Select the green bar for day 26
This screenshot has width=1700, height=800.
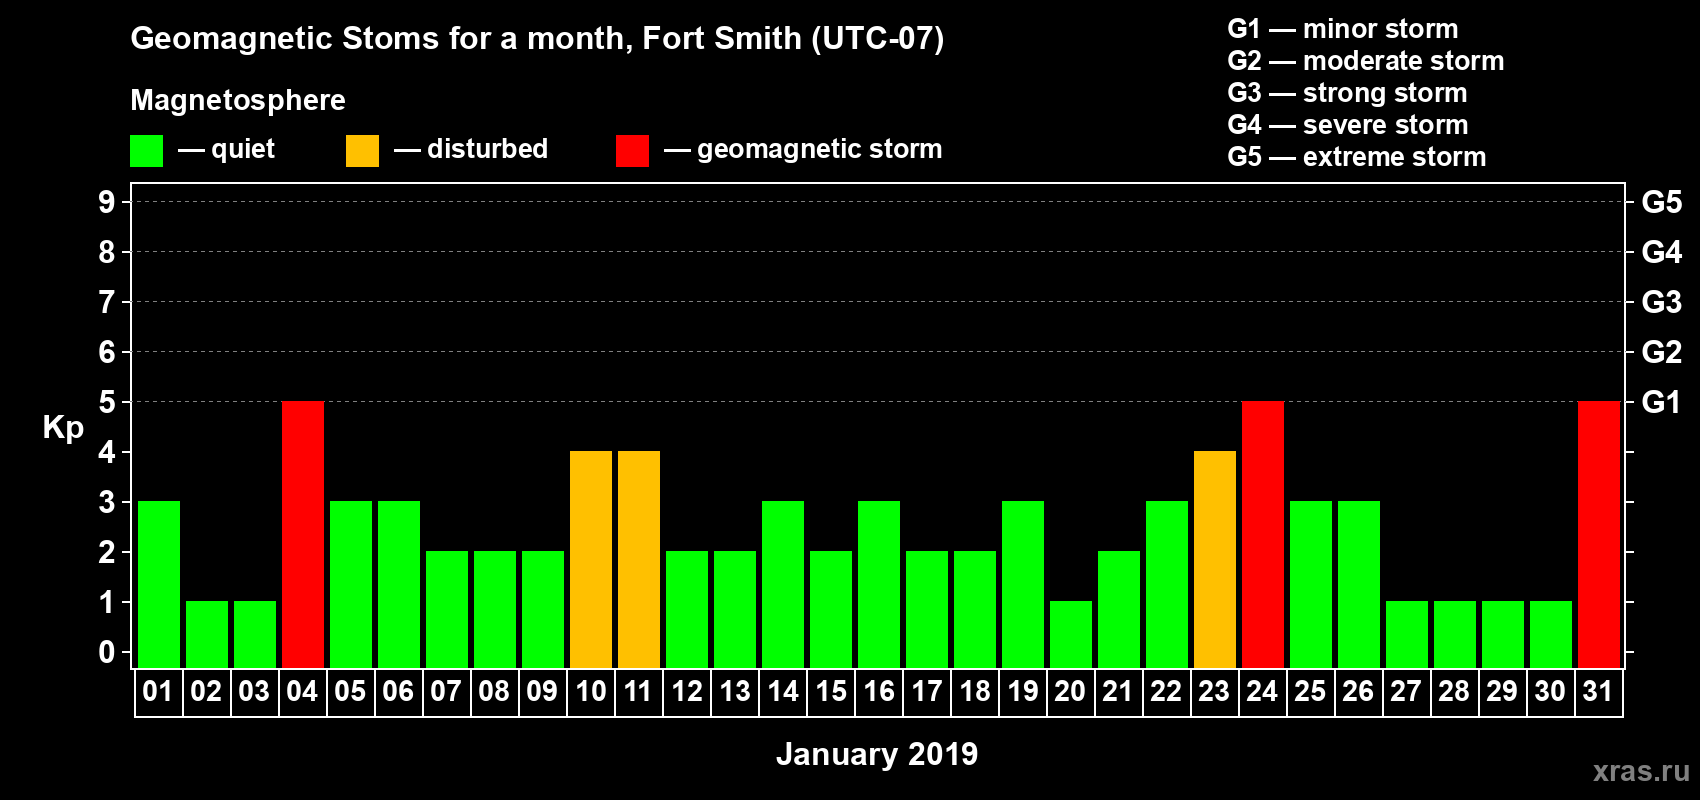pyautogui.click(x=1359, y=584)
